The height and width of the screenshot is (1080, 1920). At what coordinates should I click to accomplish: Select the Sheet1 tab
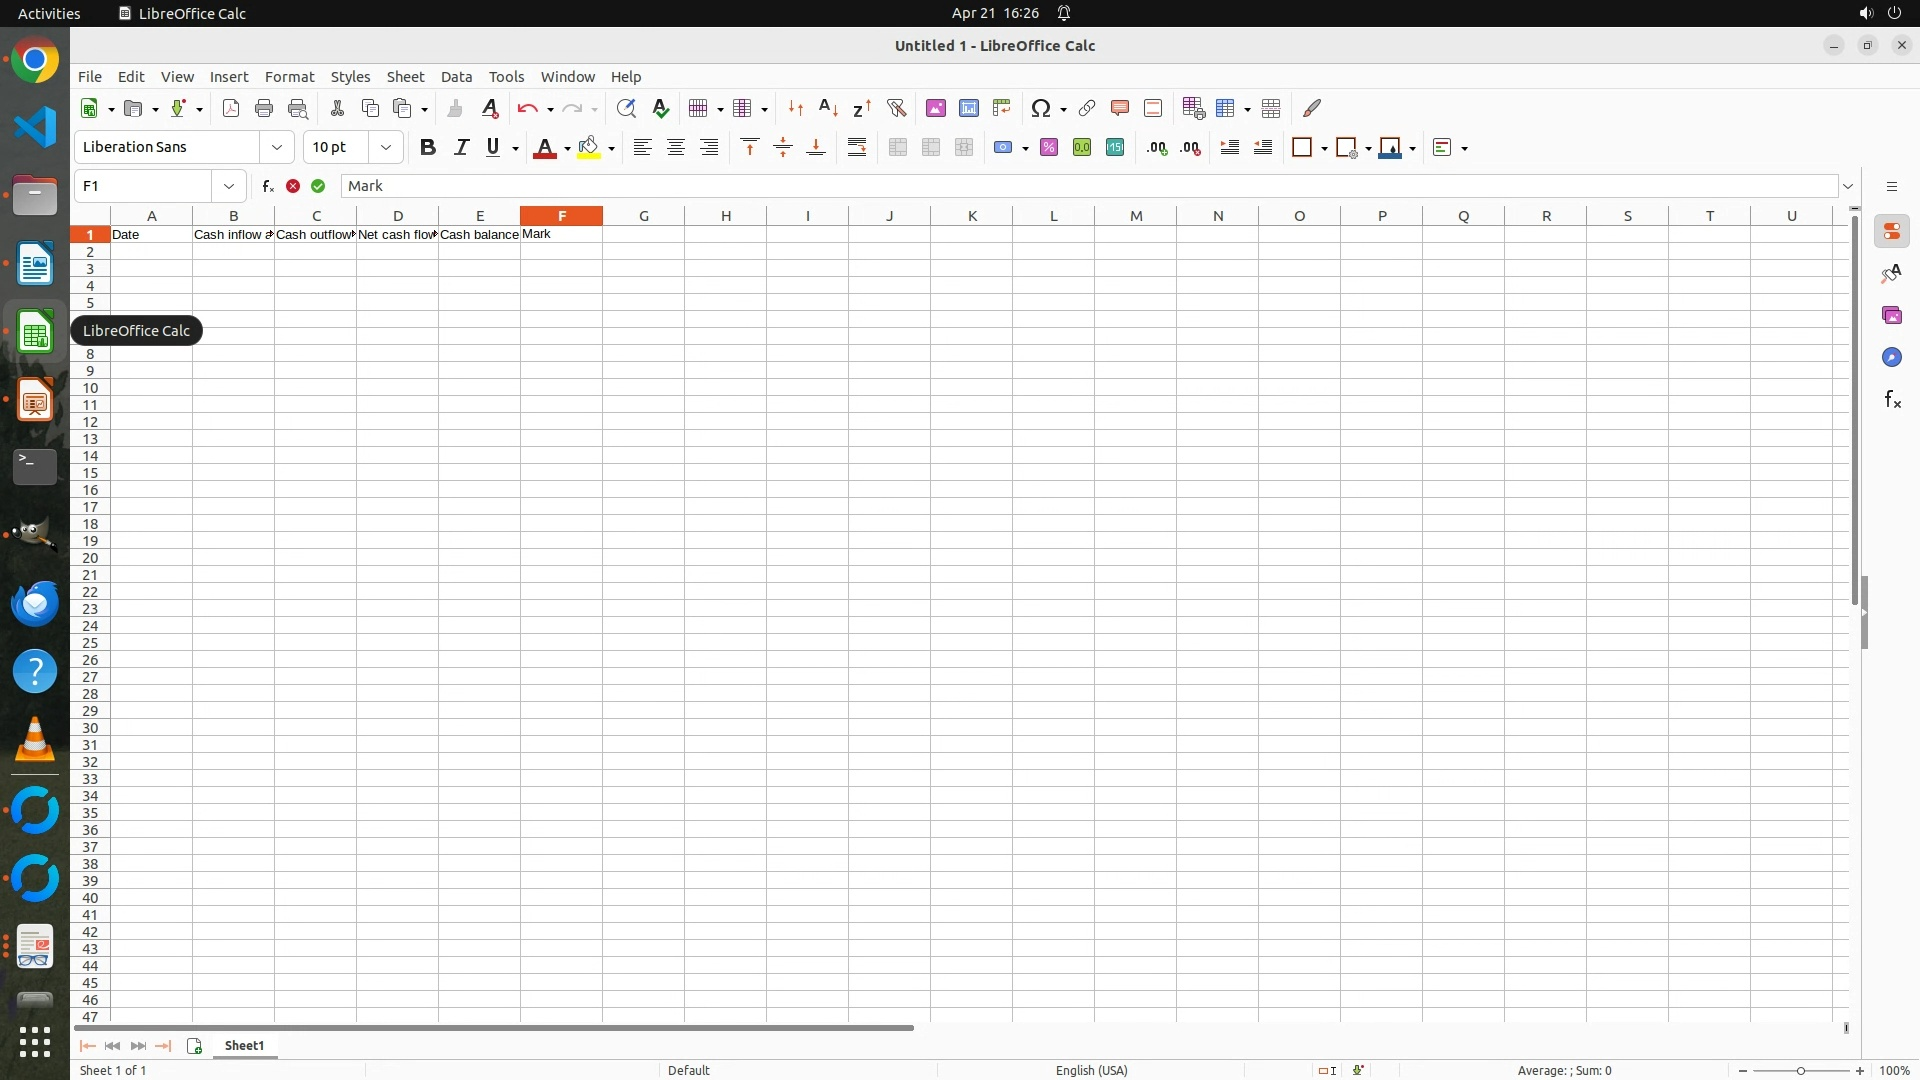tap(244, 1046)
